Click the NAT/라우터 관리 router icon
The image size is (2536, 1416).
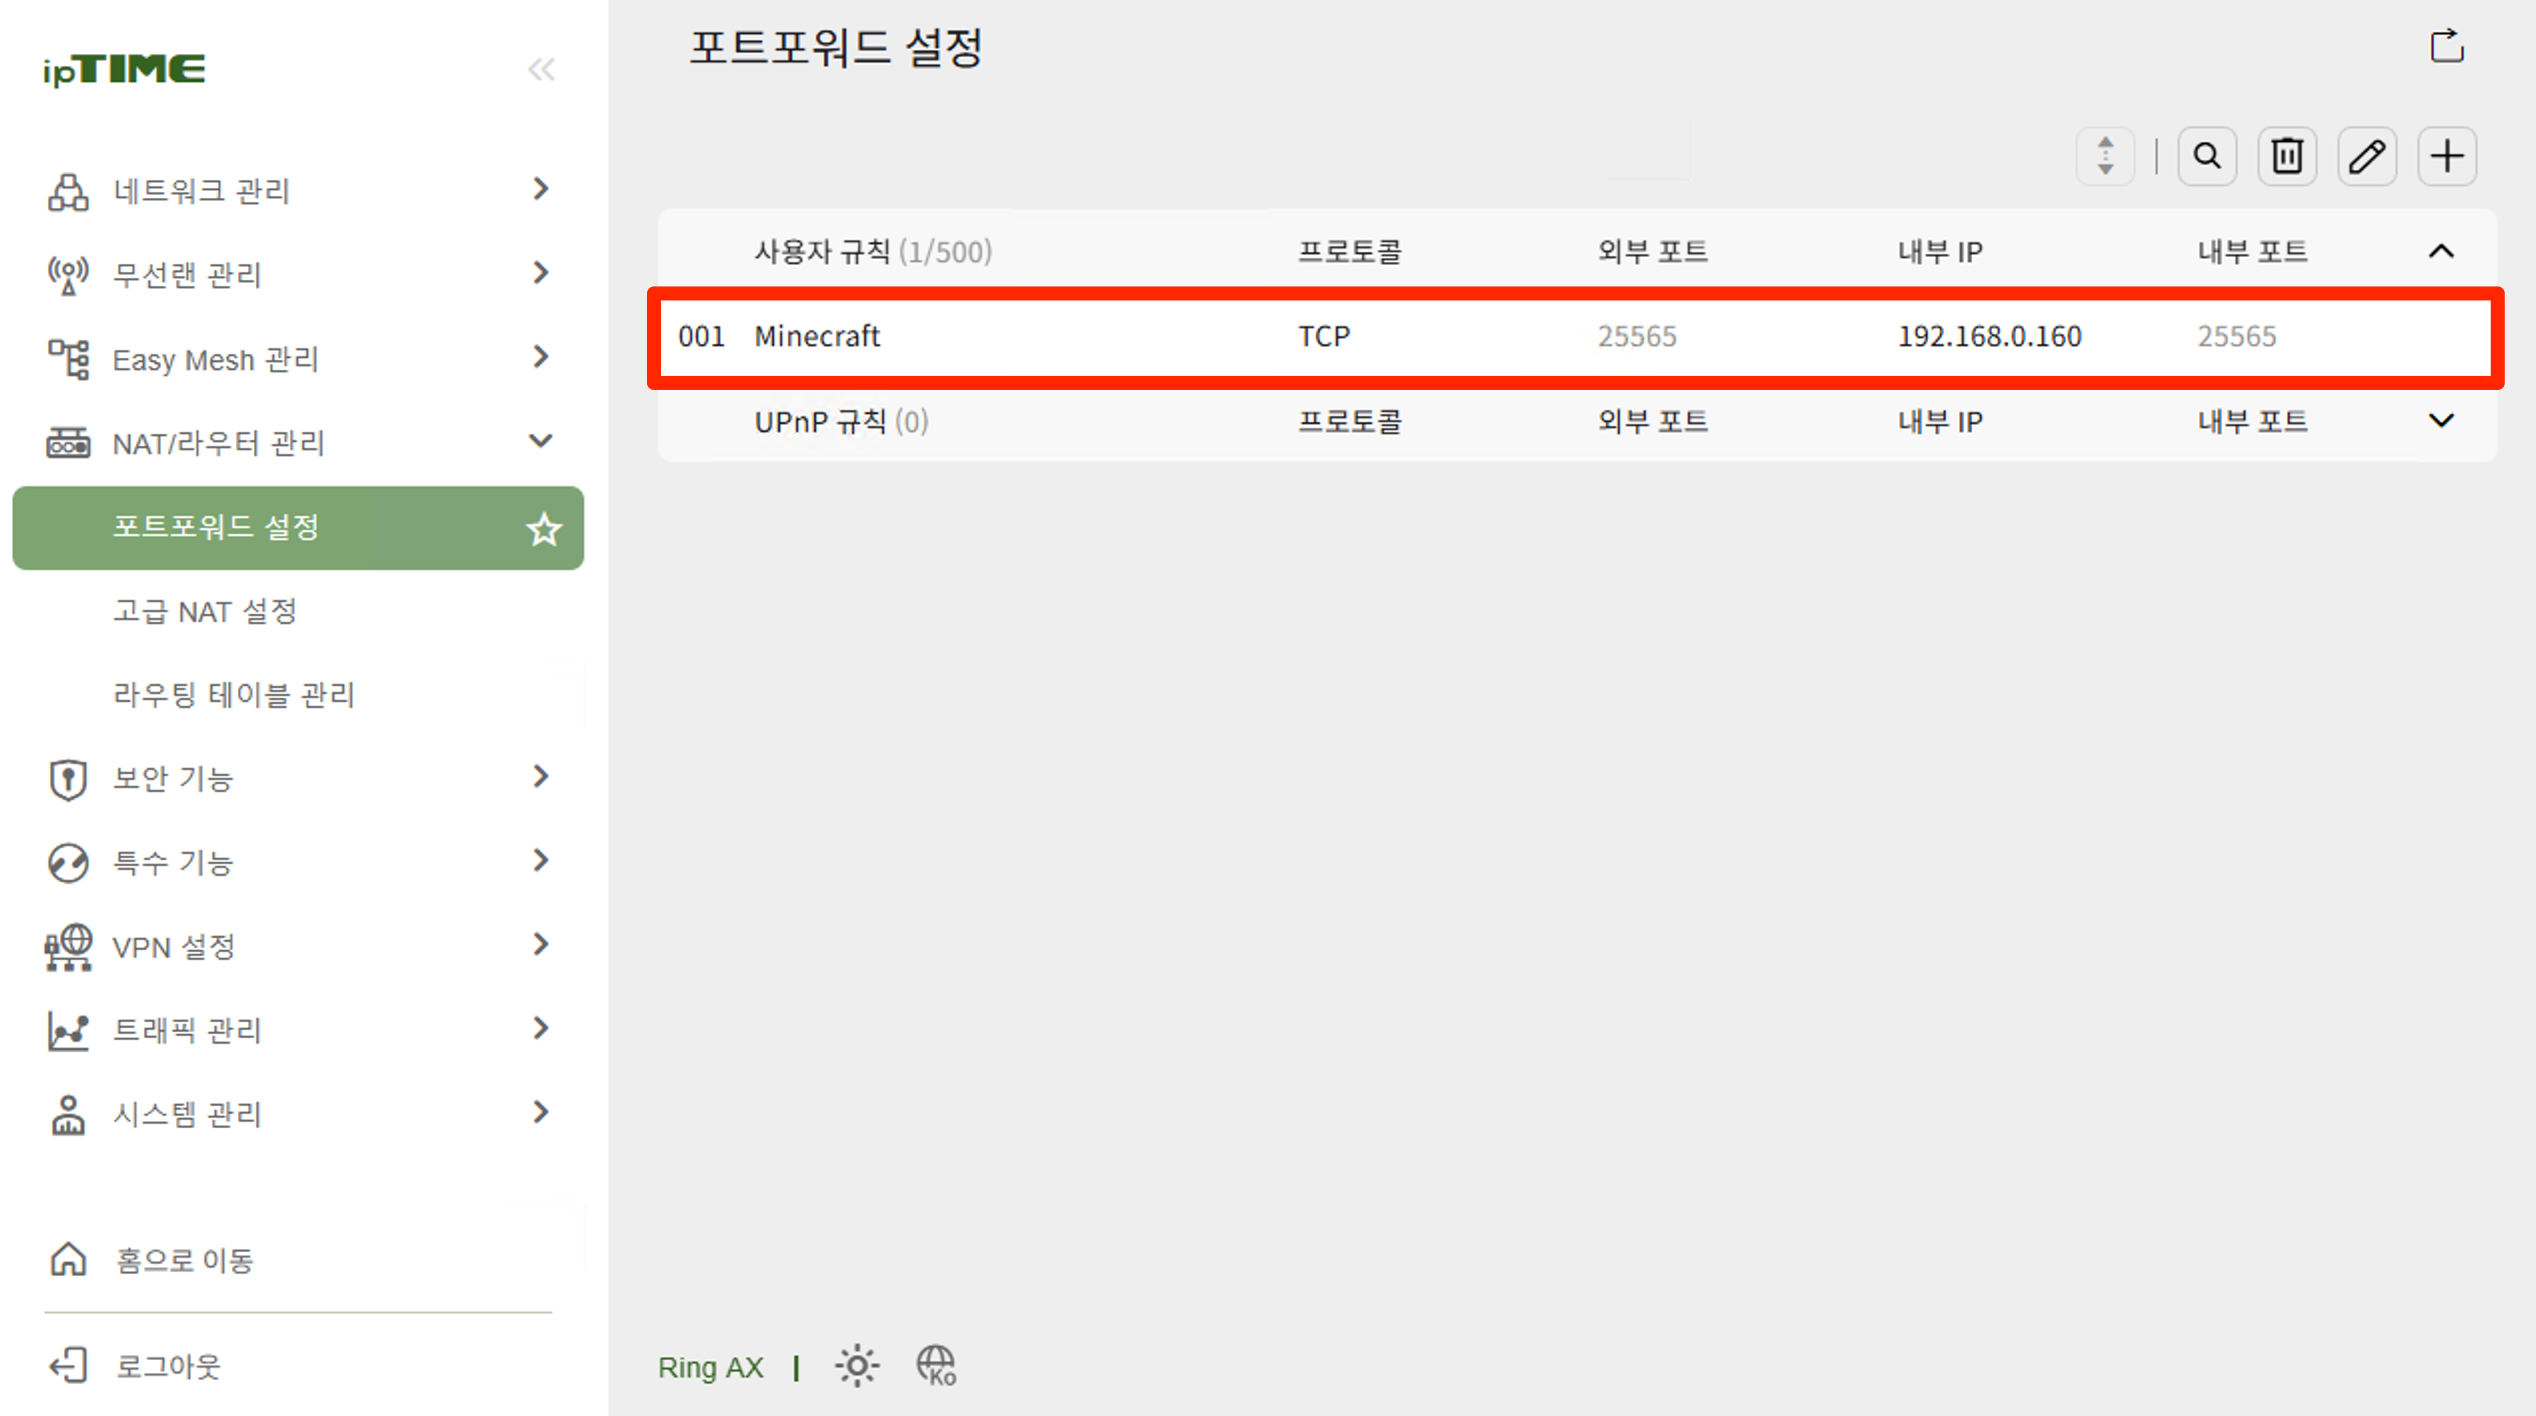pyautogui.click(x=68, y=442)
